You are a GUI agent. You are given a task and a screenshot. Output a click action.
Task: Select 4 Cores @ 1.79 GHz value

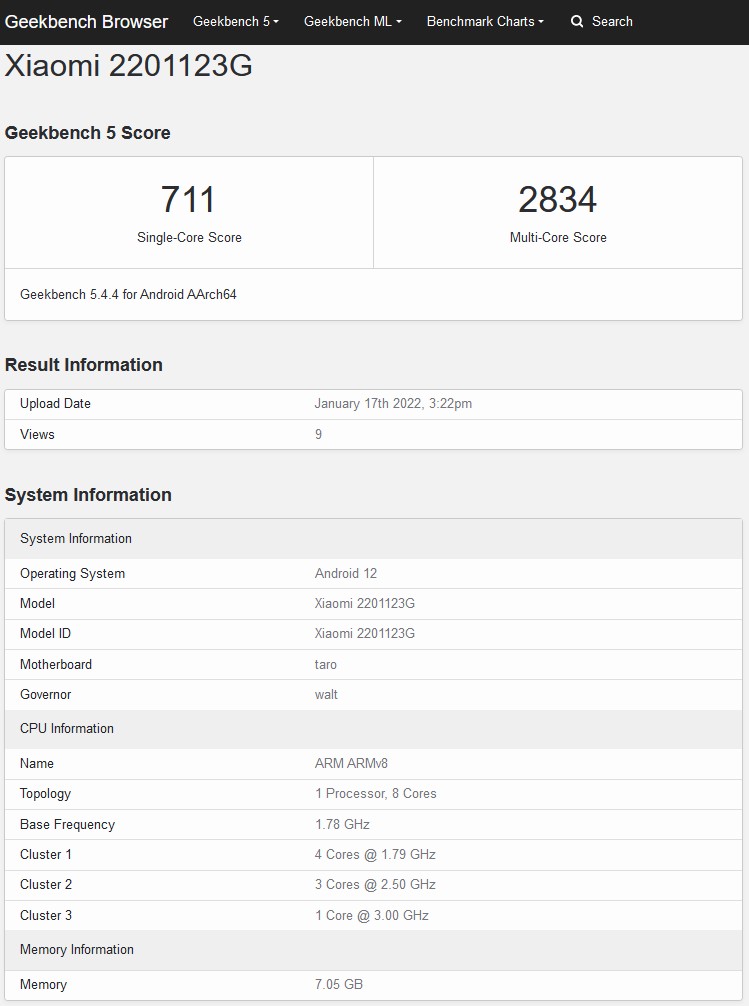375,855
